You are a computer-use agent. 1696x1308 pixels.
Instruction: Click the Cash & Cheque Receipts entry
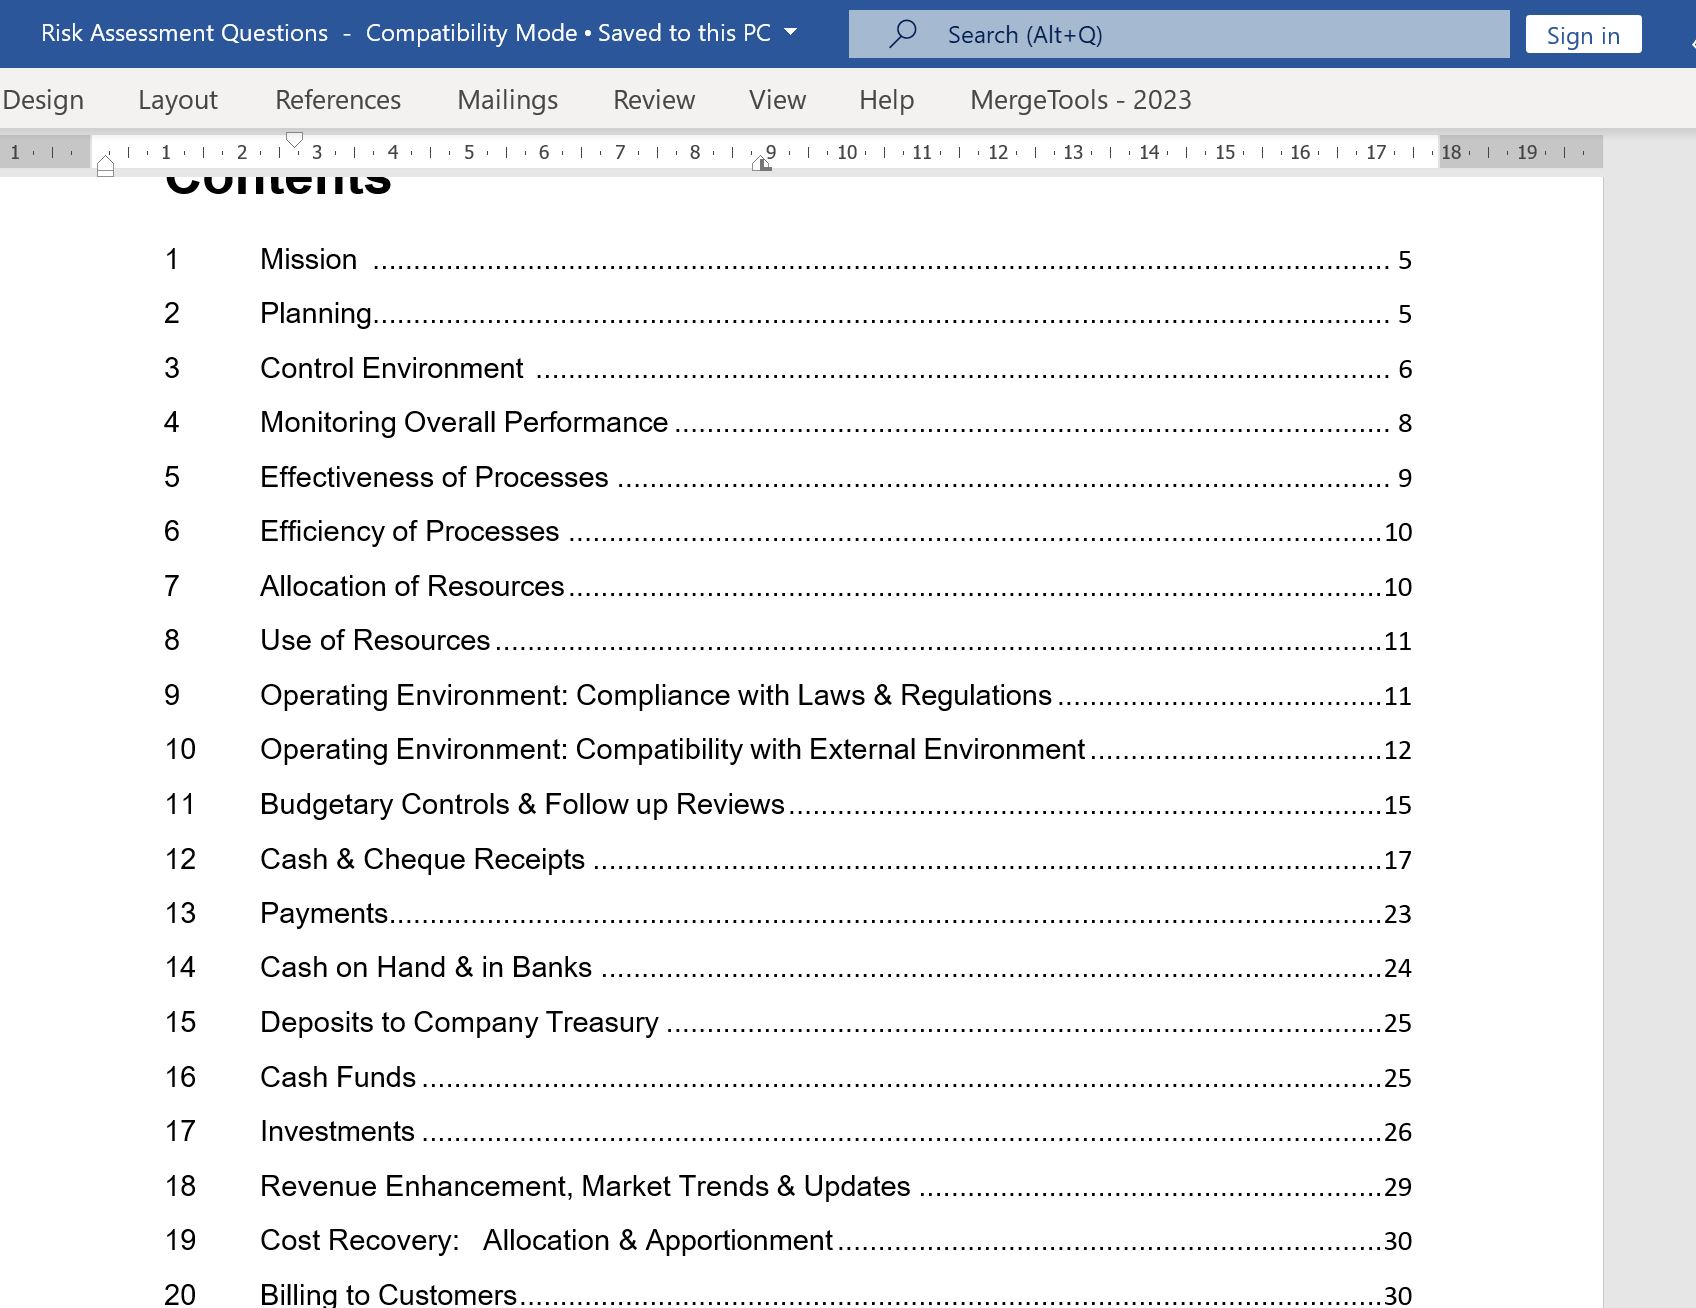422,859
